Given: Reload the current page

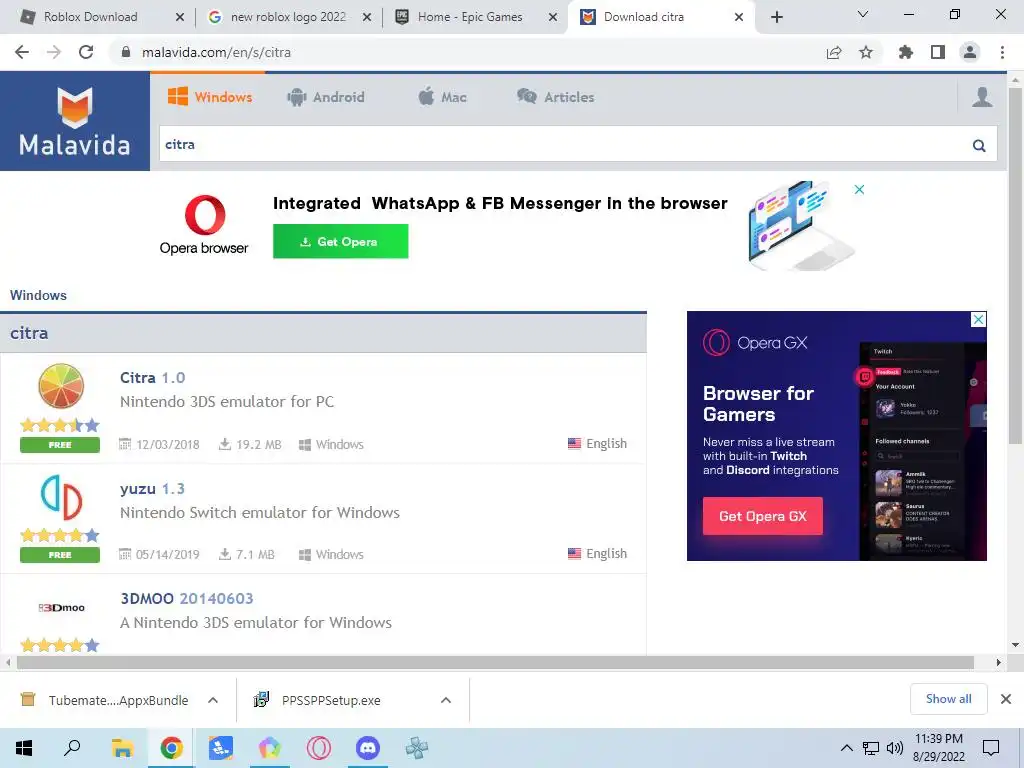Looking at the screenshot, I should point(86,52).
